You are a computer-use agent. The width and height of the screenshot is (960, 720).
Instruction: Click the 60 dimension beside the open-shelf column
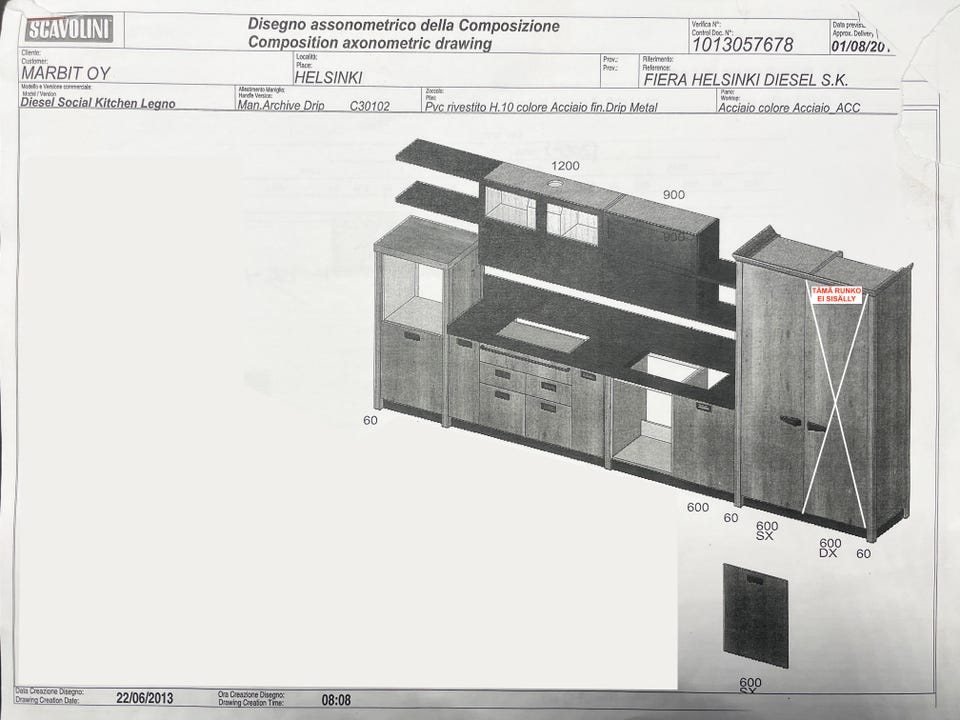click(370, 420)
